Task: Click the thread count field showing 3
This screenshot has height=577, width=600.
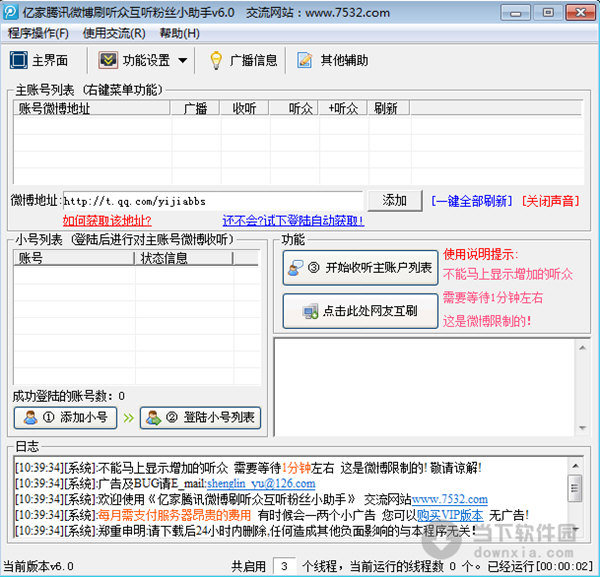Action: pos(284,566)
